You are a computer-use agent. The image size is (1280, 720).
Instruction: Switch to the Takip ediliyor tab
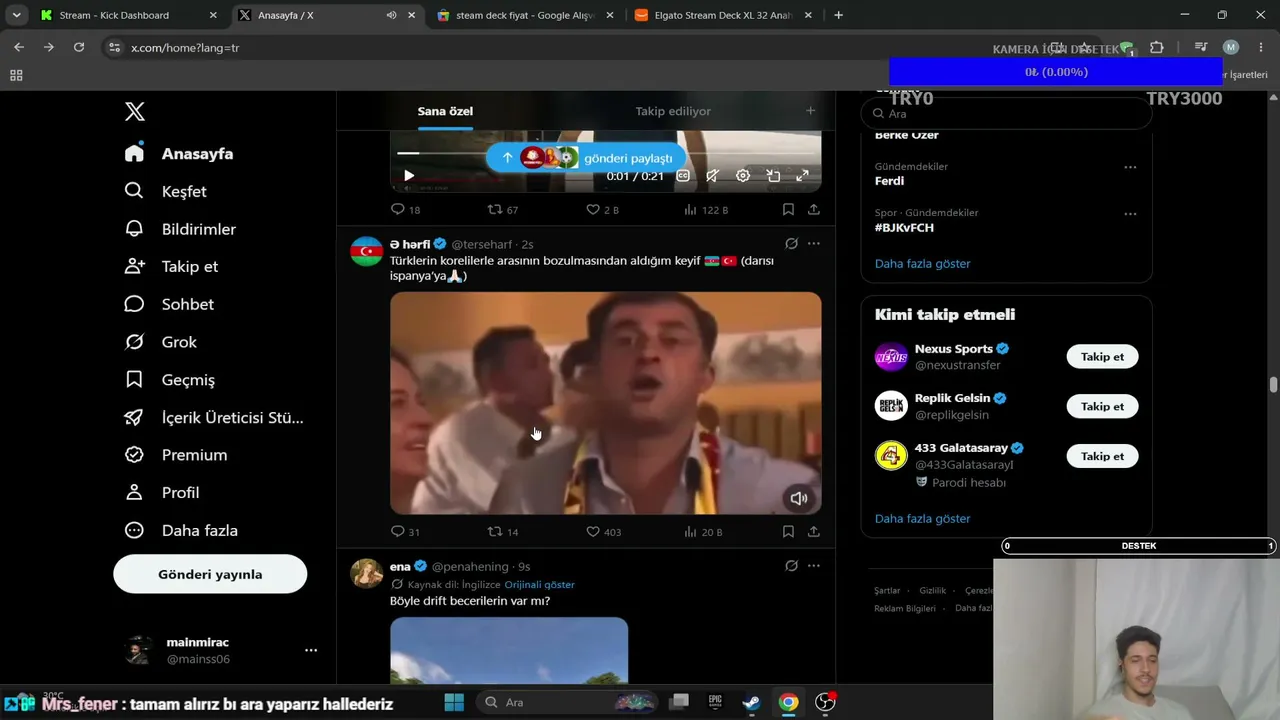pos(673,111)
